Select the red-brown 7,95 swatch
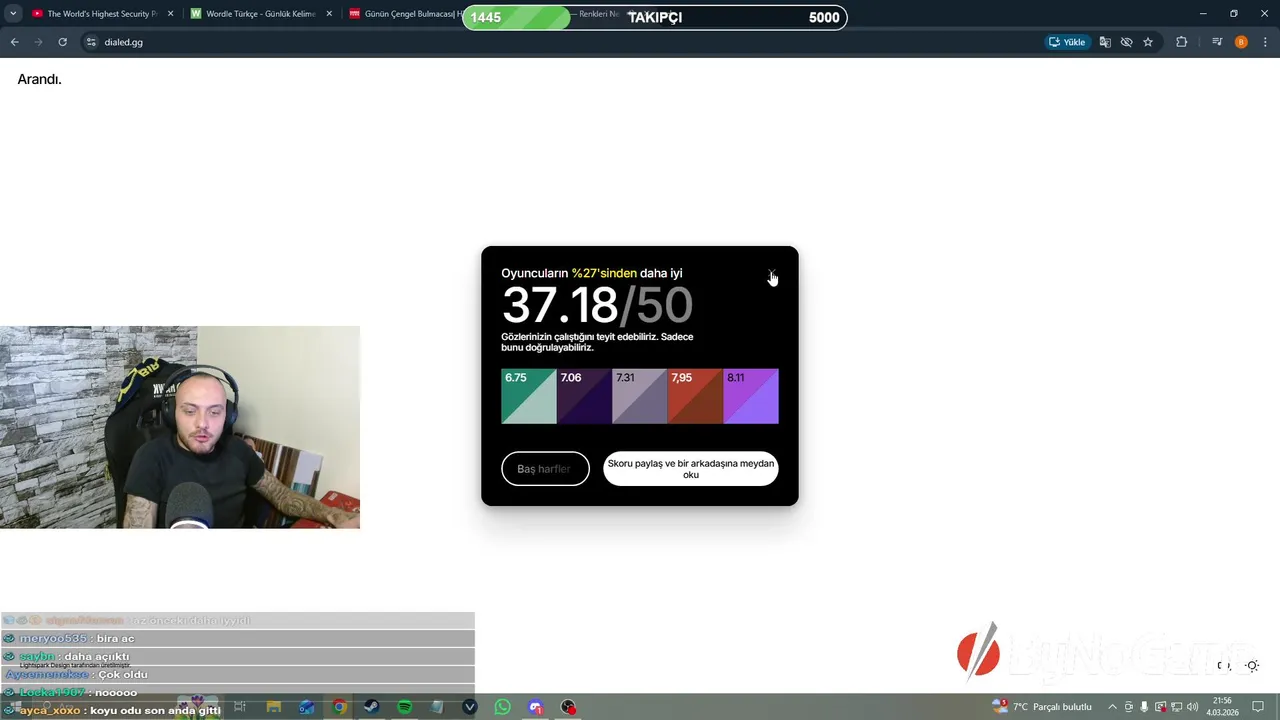The image size is (1280, 720). tap(695, 396)
